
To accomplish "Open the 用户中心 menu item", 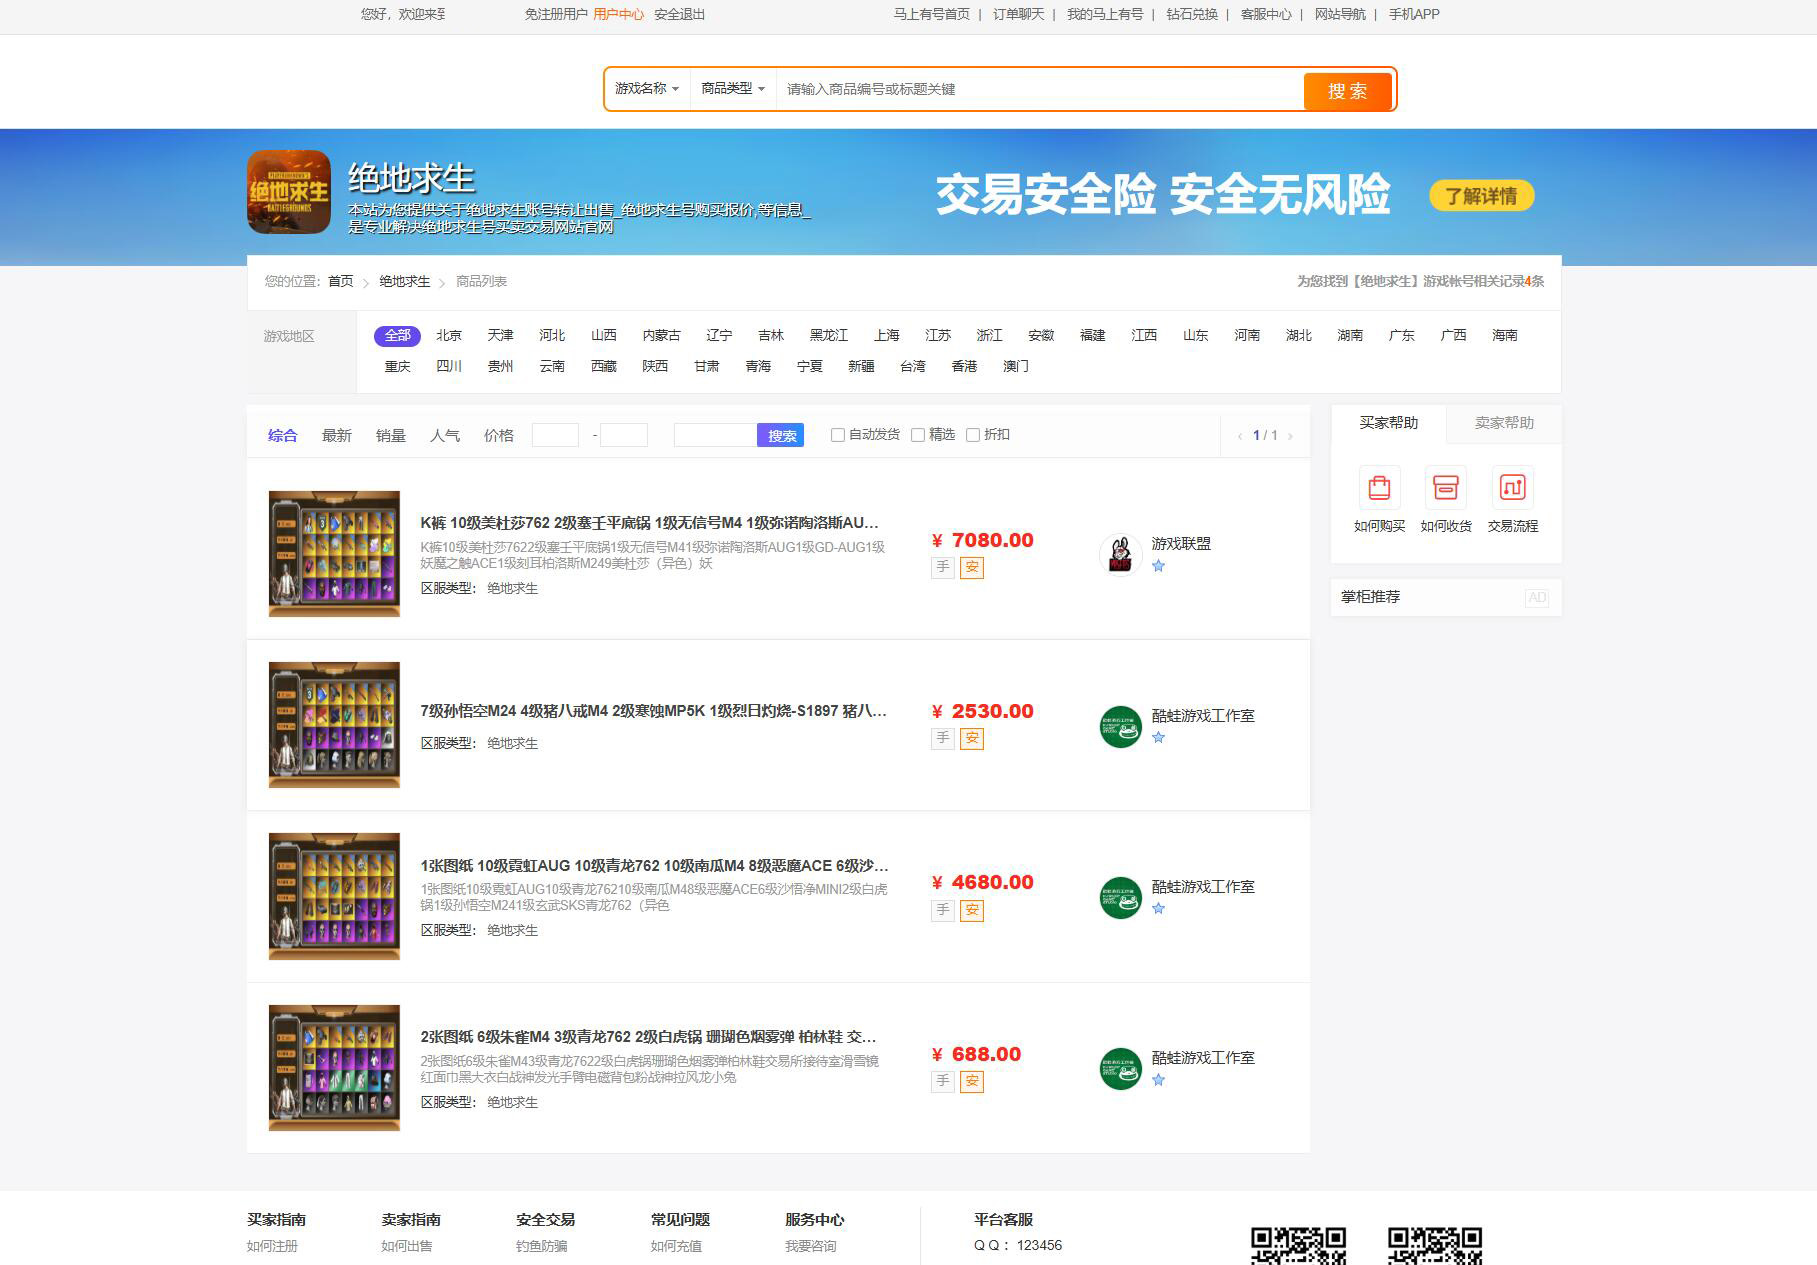I will coord(618,14).
